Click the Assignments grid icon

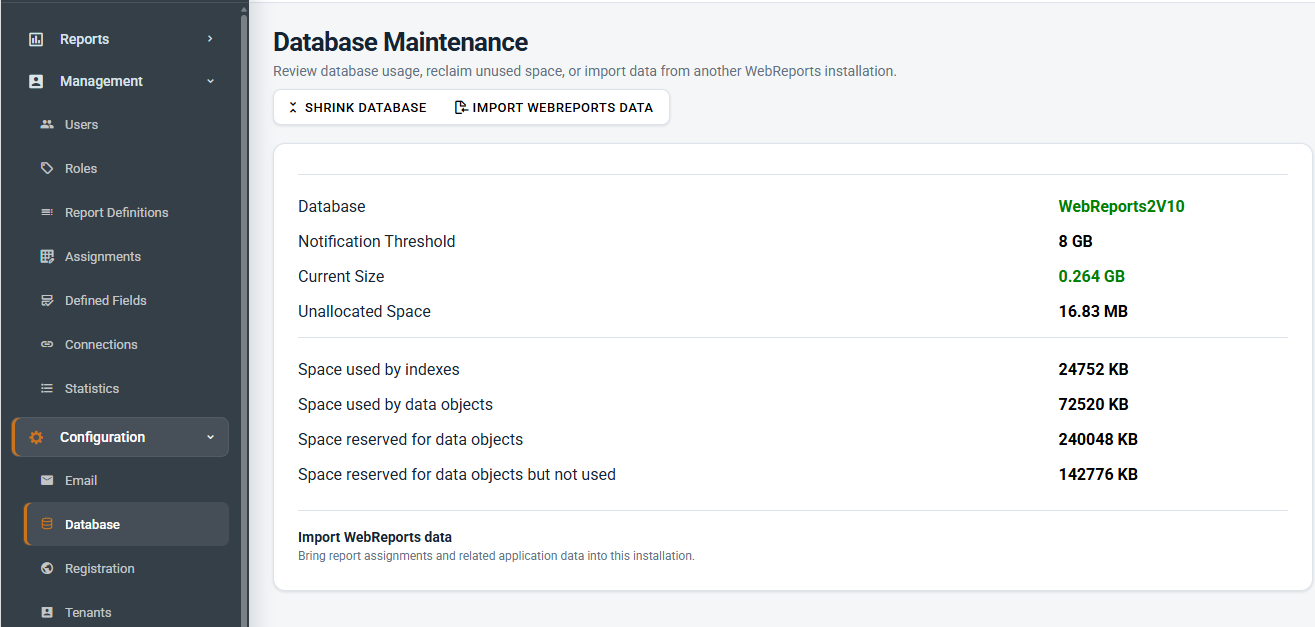point(47,257)
